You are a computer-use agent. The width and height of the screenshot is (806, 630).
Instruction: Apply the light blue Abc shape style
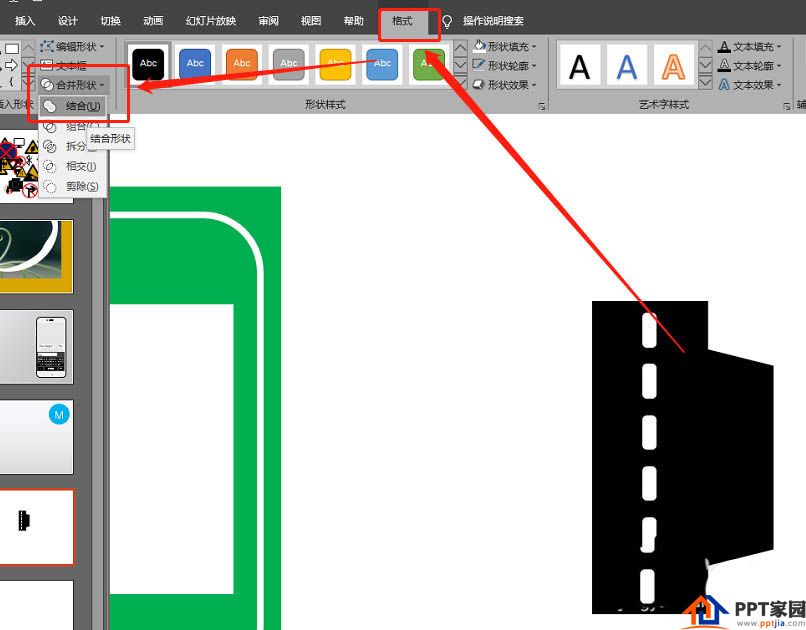[382, 64]
